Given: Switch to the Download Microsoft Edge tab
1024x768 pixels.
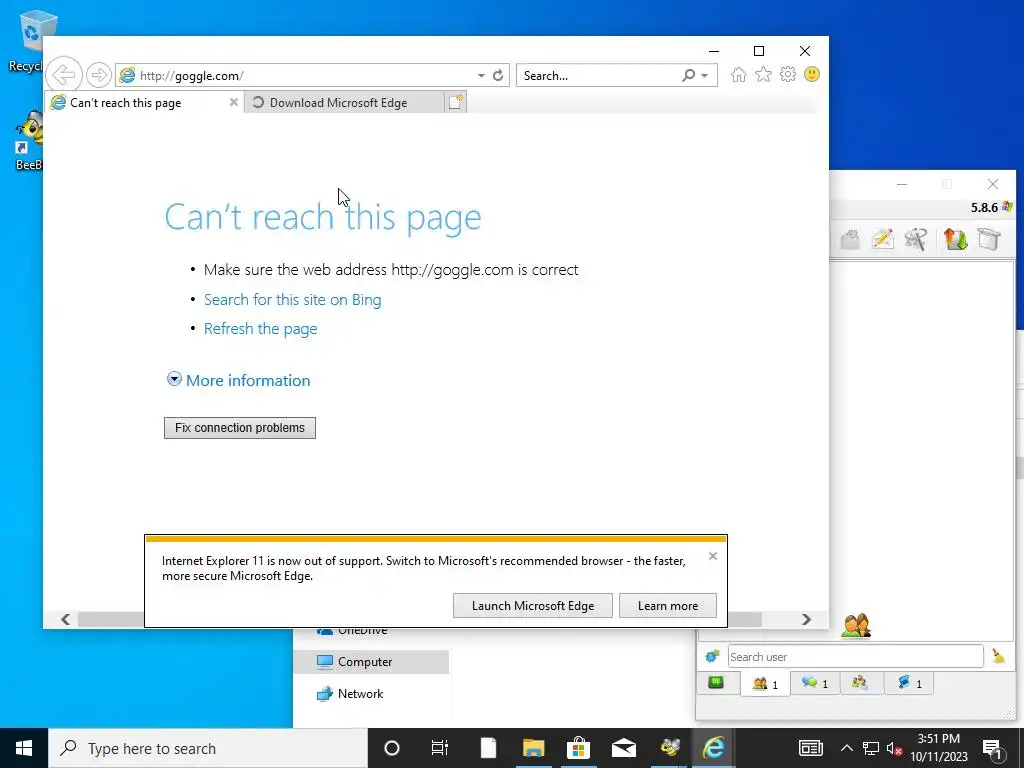Looking at the screenshot, I should point(344,102).
